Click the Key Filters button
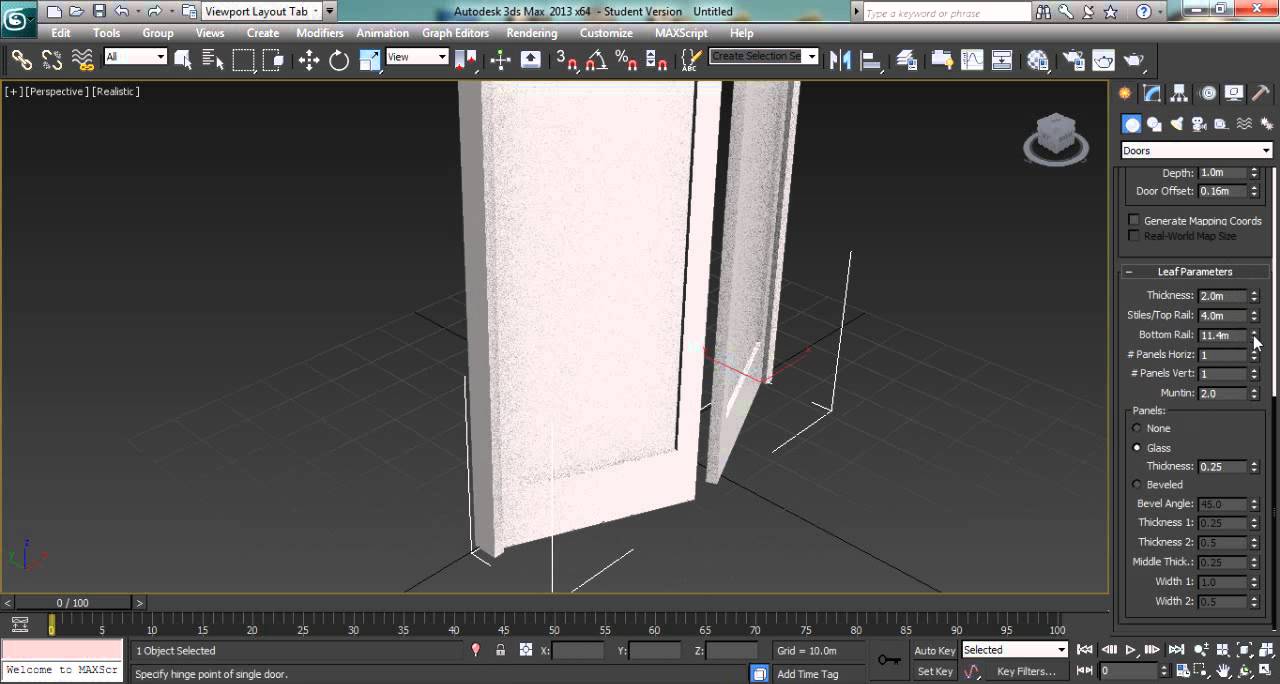The width and height of the screenshot is (1280, 684). click(1026, 671)
